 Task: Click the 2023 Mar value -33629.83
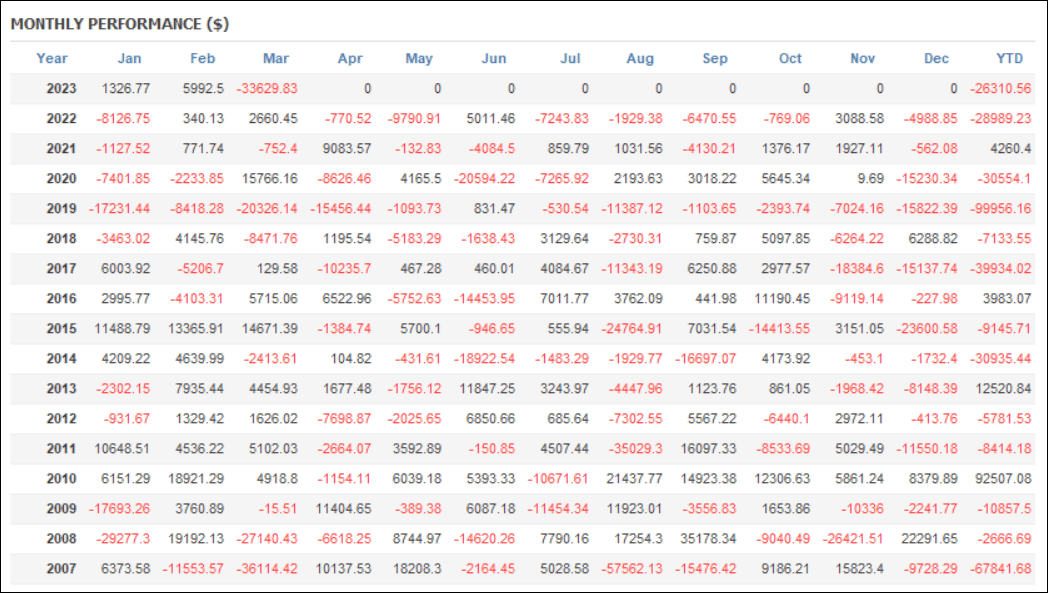tap(267, 88)
